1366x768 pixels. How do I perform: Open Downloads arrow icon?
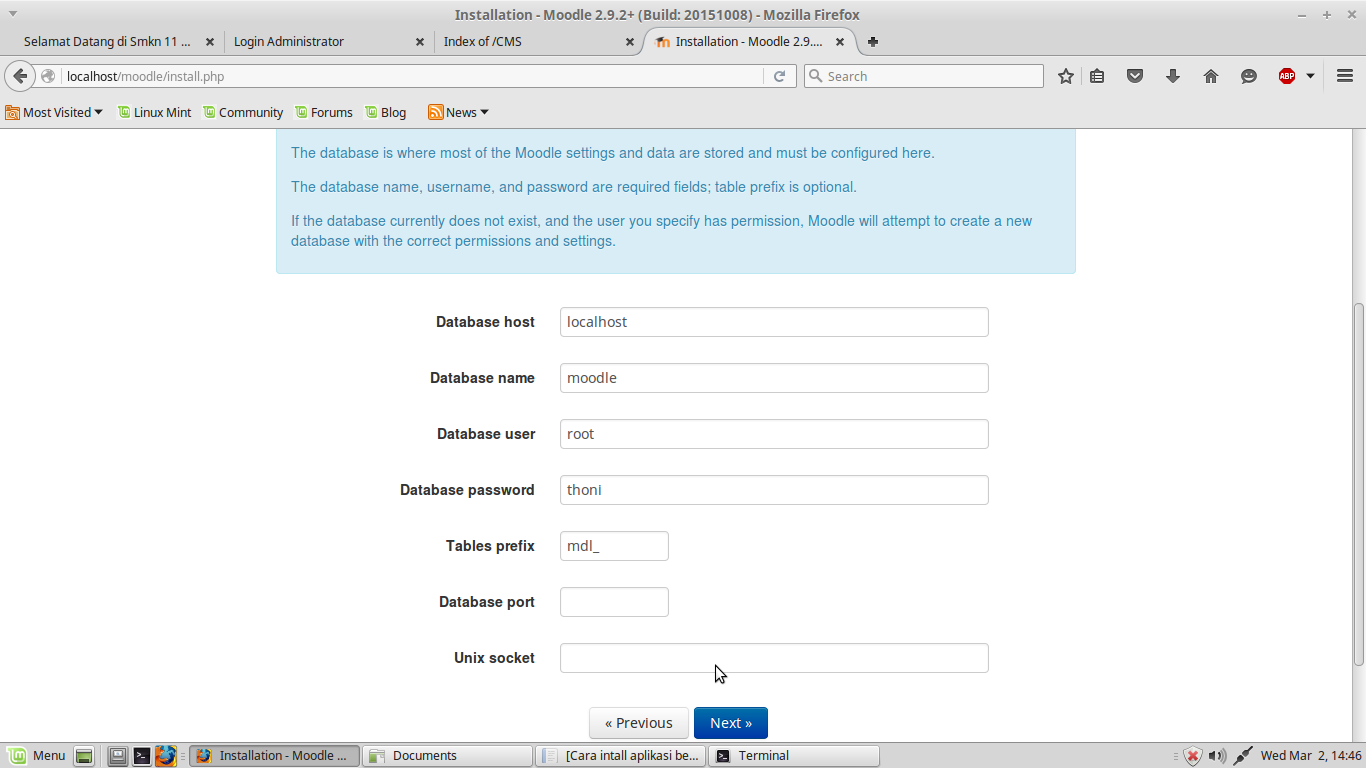pyautogui.click(x=1173, y=76)
